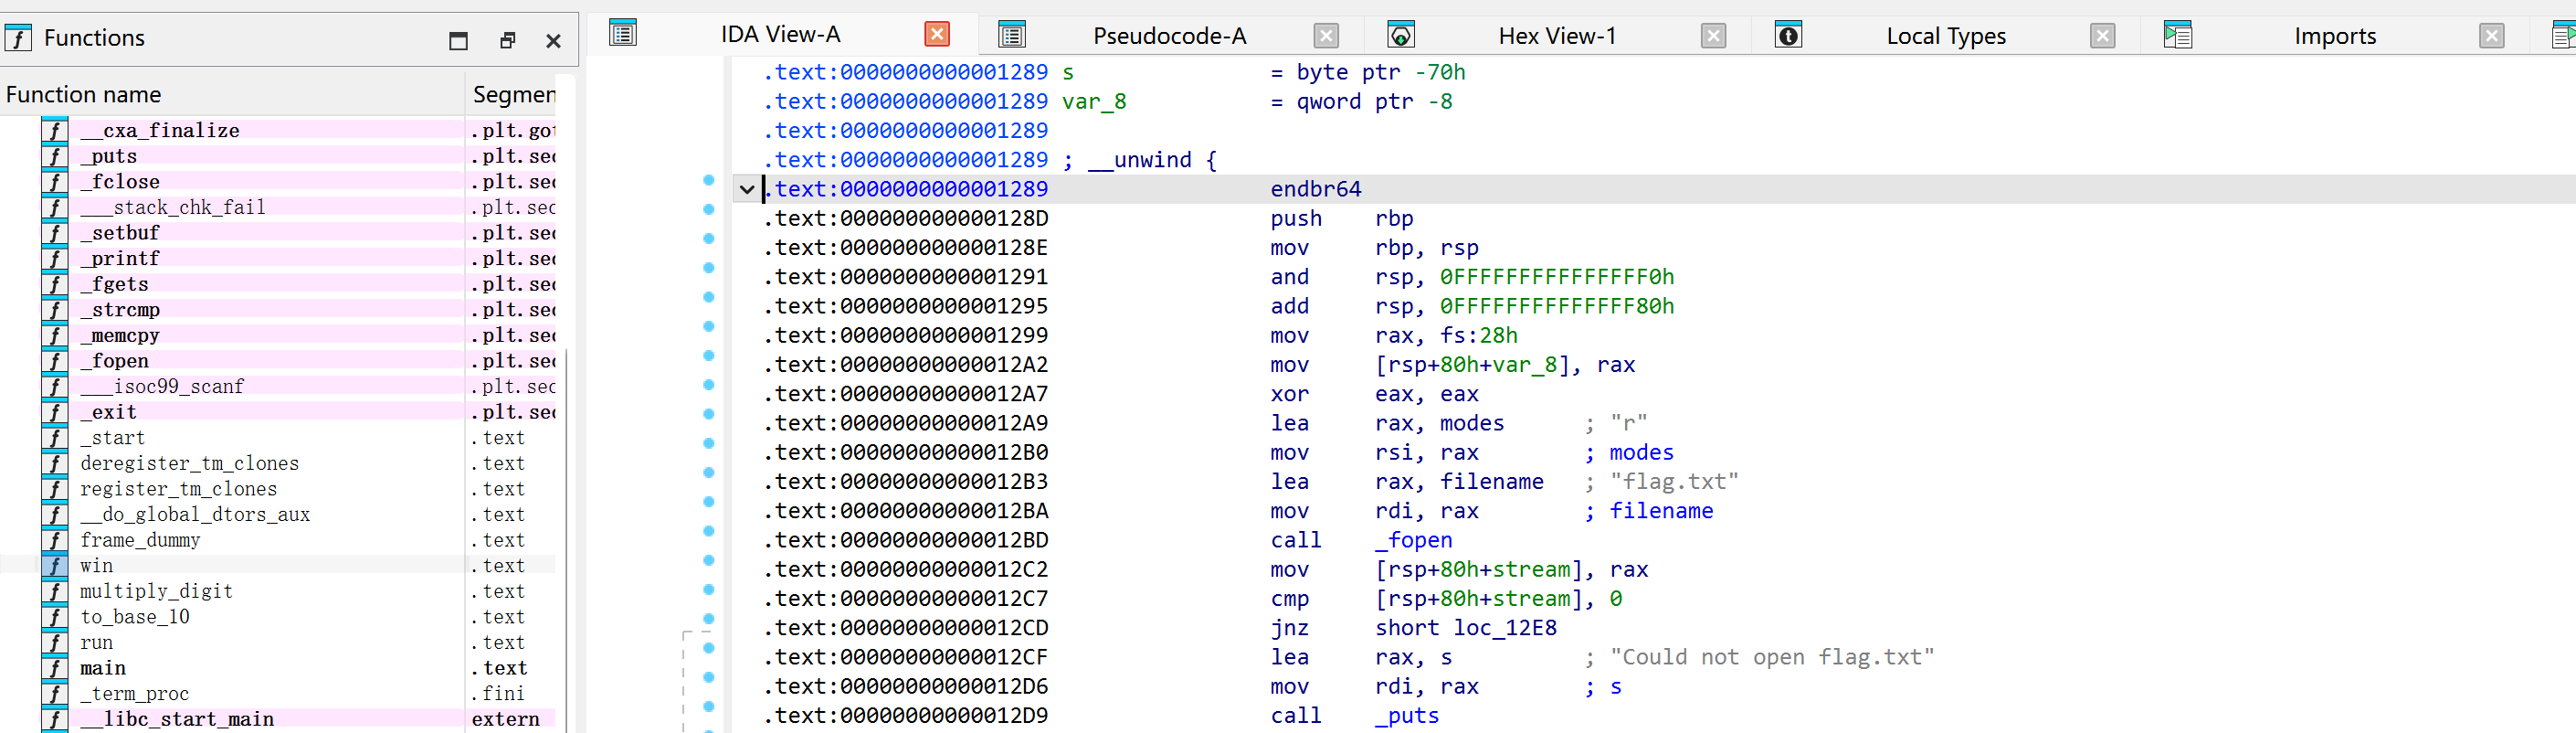Select the frame_dummy function
The height and width of the screenshot is (733, 2576).
[x=278, y=540]
